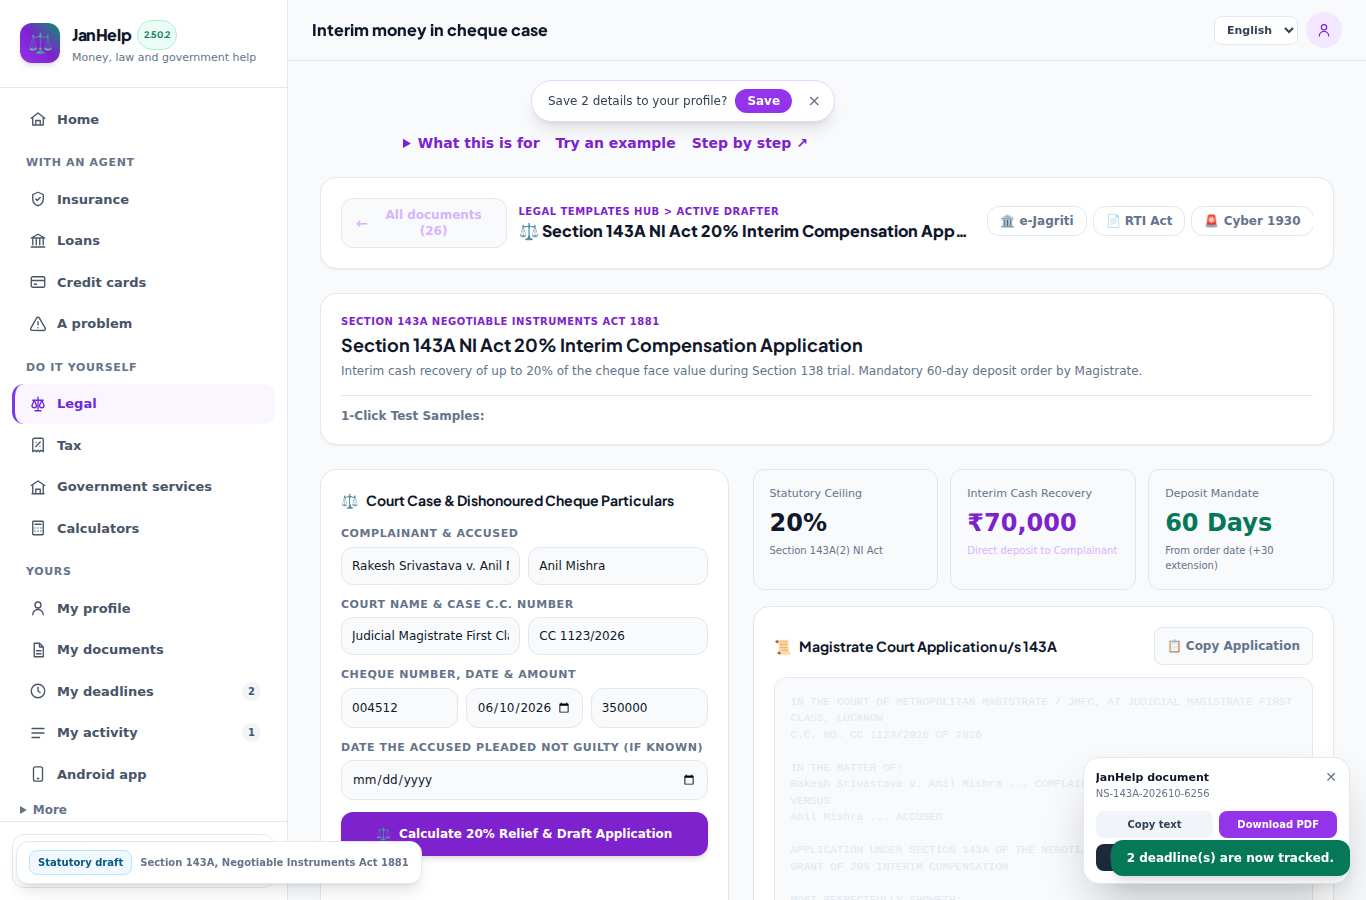Open A problem warning icon

[x=38, y=323]
